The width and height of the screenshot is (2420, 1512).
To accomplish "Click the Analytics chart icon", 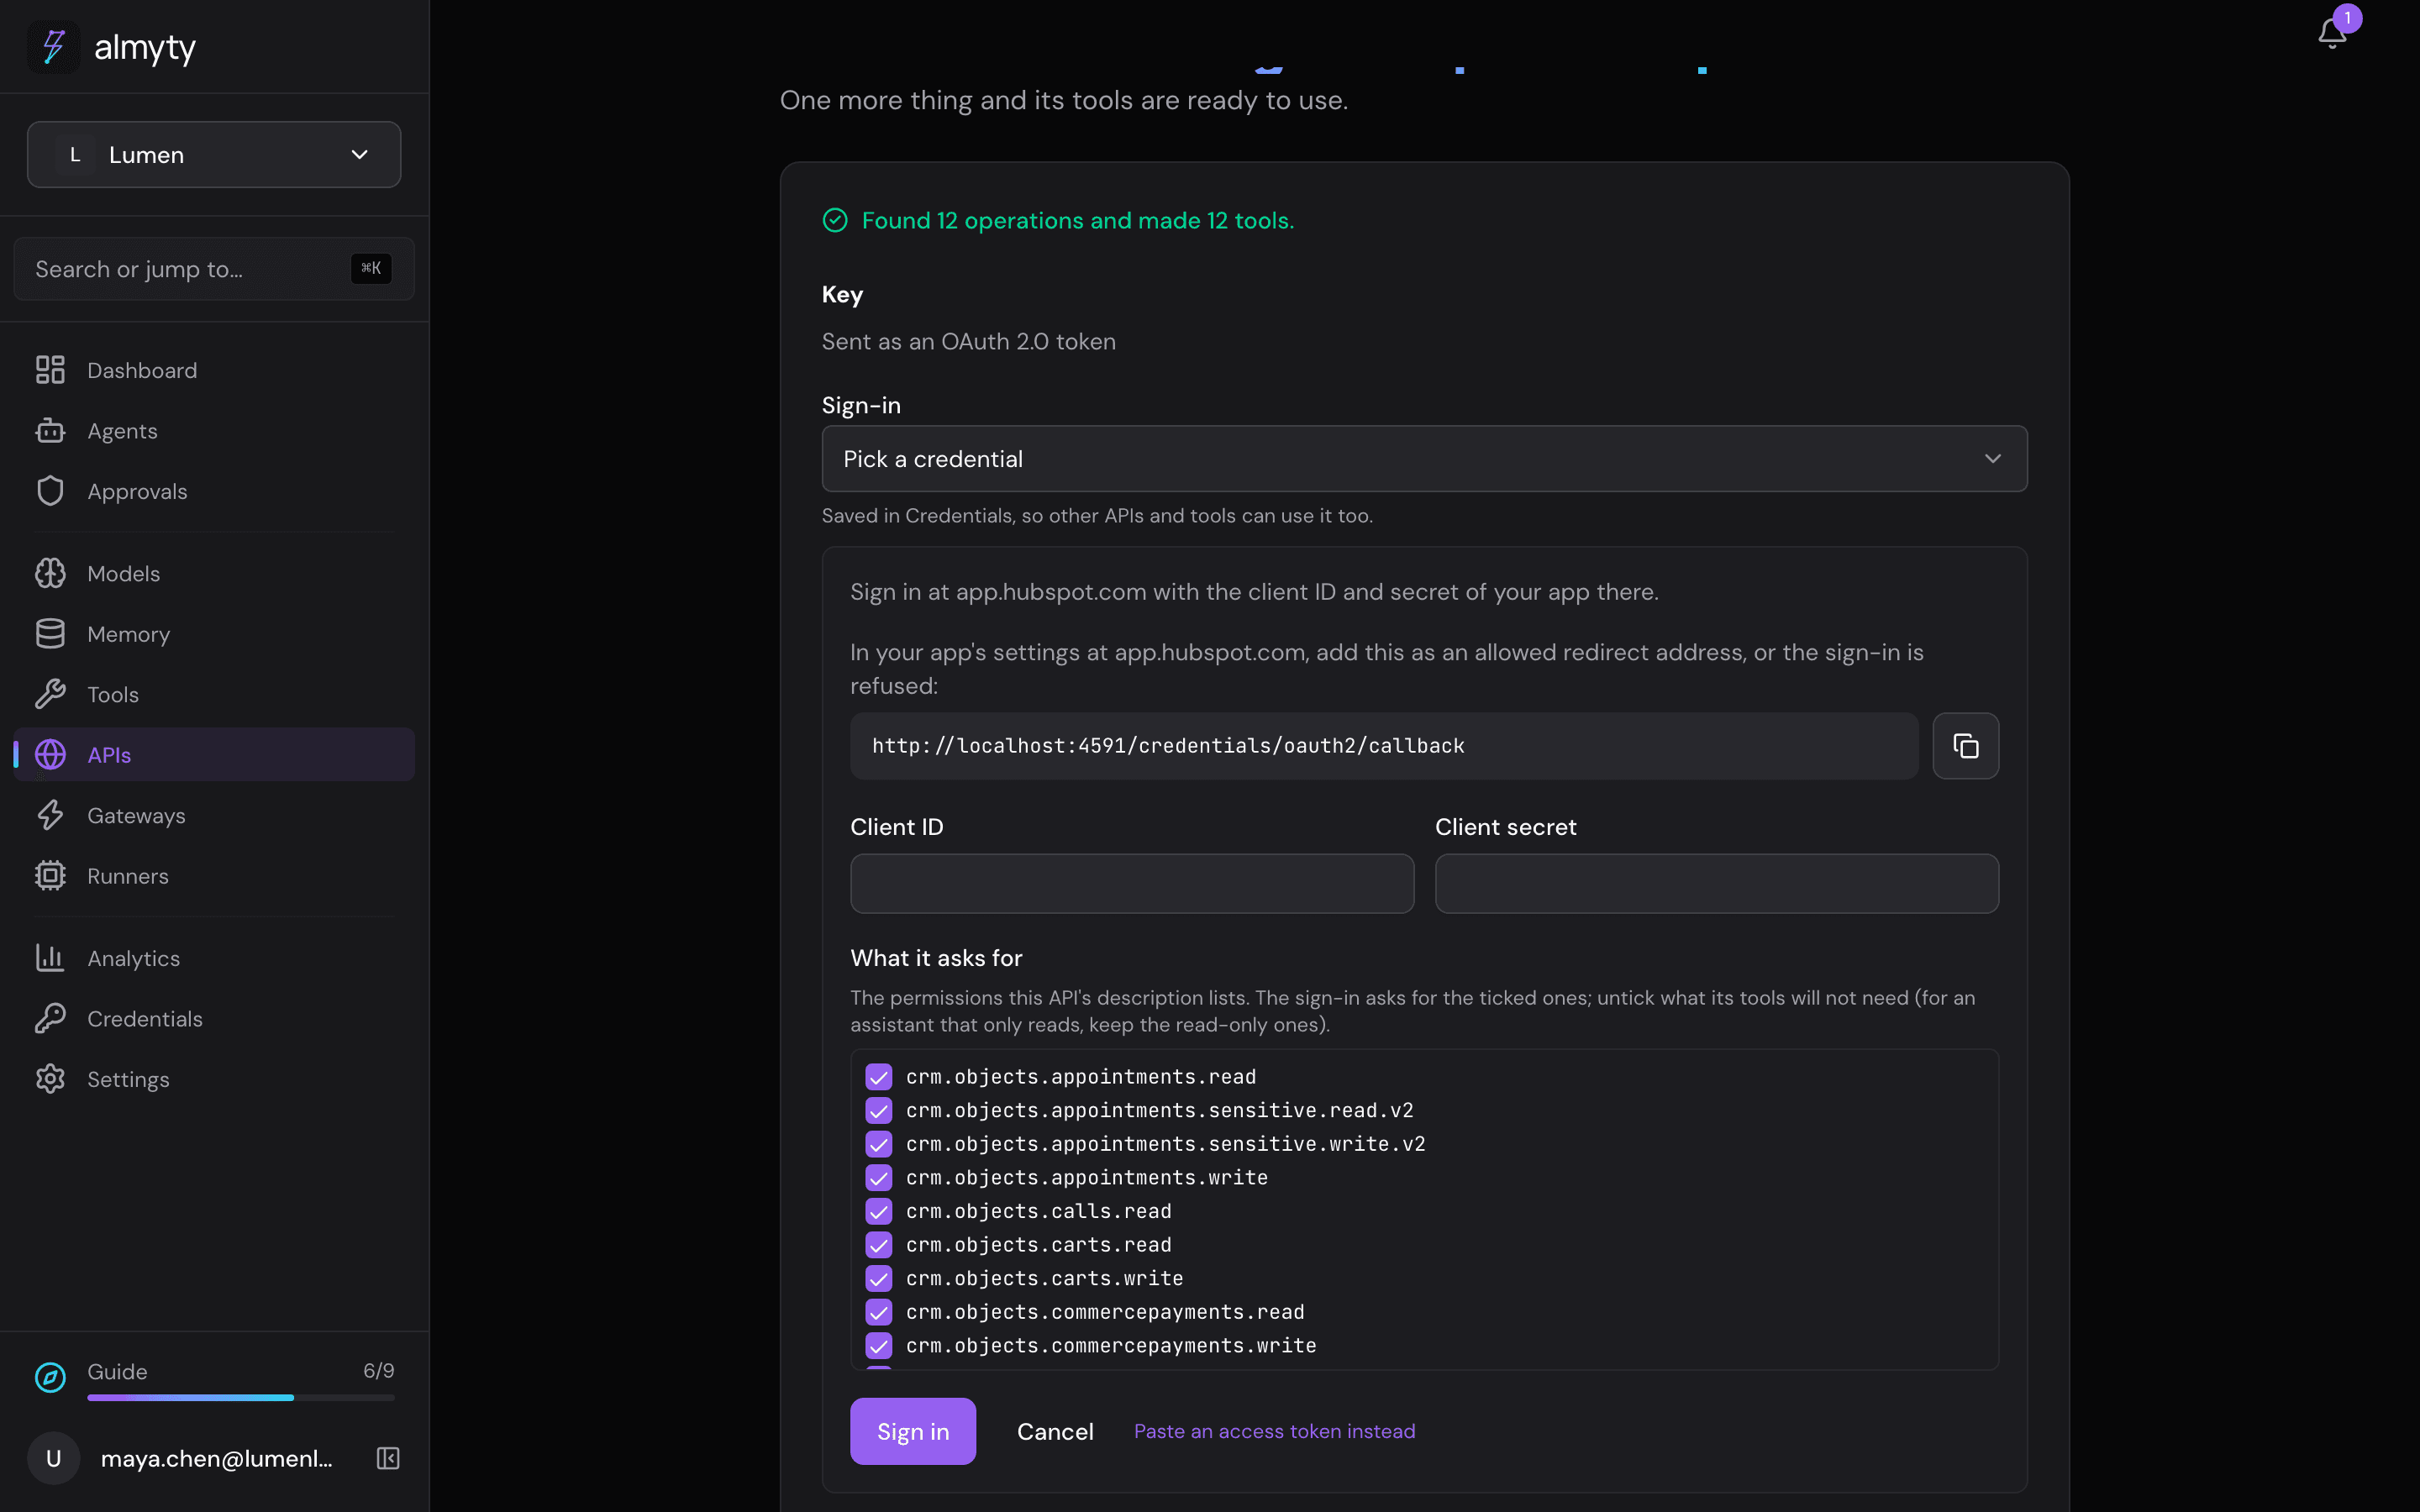I will (50, 958).
